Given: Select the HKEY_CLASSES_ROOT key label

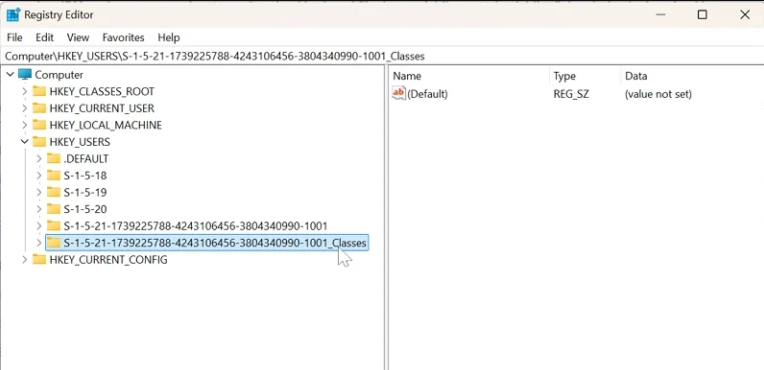Looking at the screenshot, I should [102, 92].
